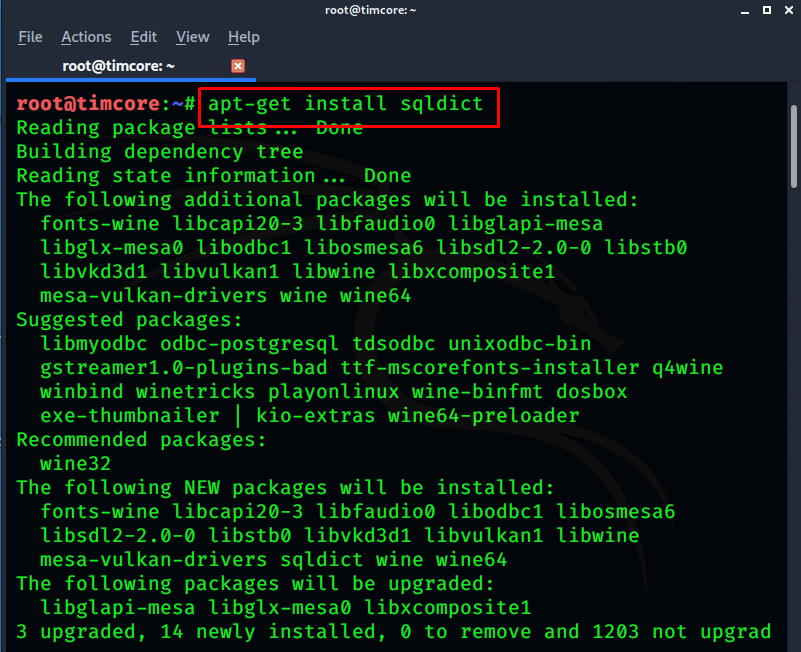The width and height of the screenshot is (801, 652).
Task: Click the 'odbc-postgresql' package name
Action: pos(249,344)
